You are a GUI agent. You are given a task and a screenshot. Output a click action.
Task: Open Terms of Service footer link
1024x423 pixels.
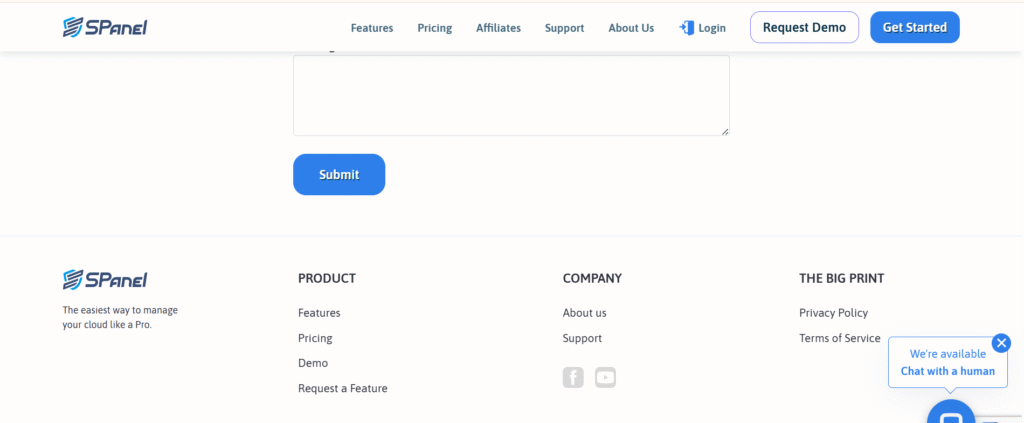[839, 338]
